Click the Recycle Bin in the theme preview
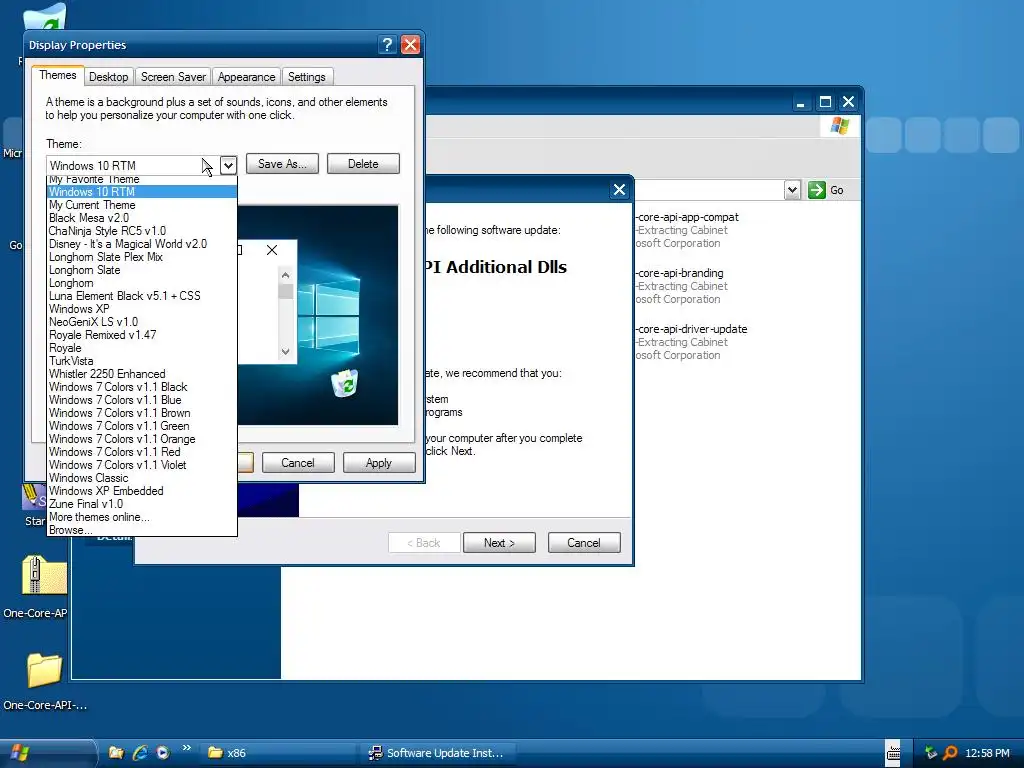 345,383
